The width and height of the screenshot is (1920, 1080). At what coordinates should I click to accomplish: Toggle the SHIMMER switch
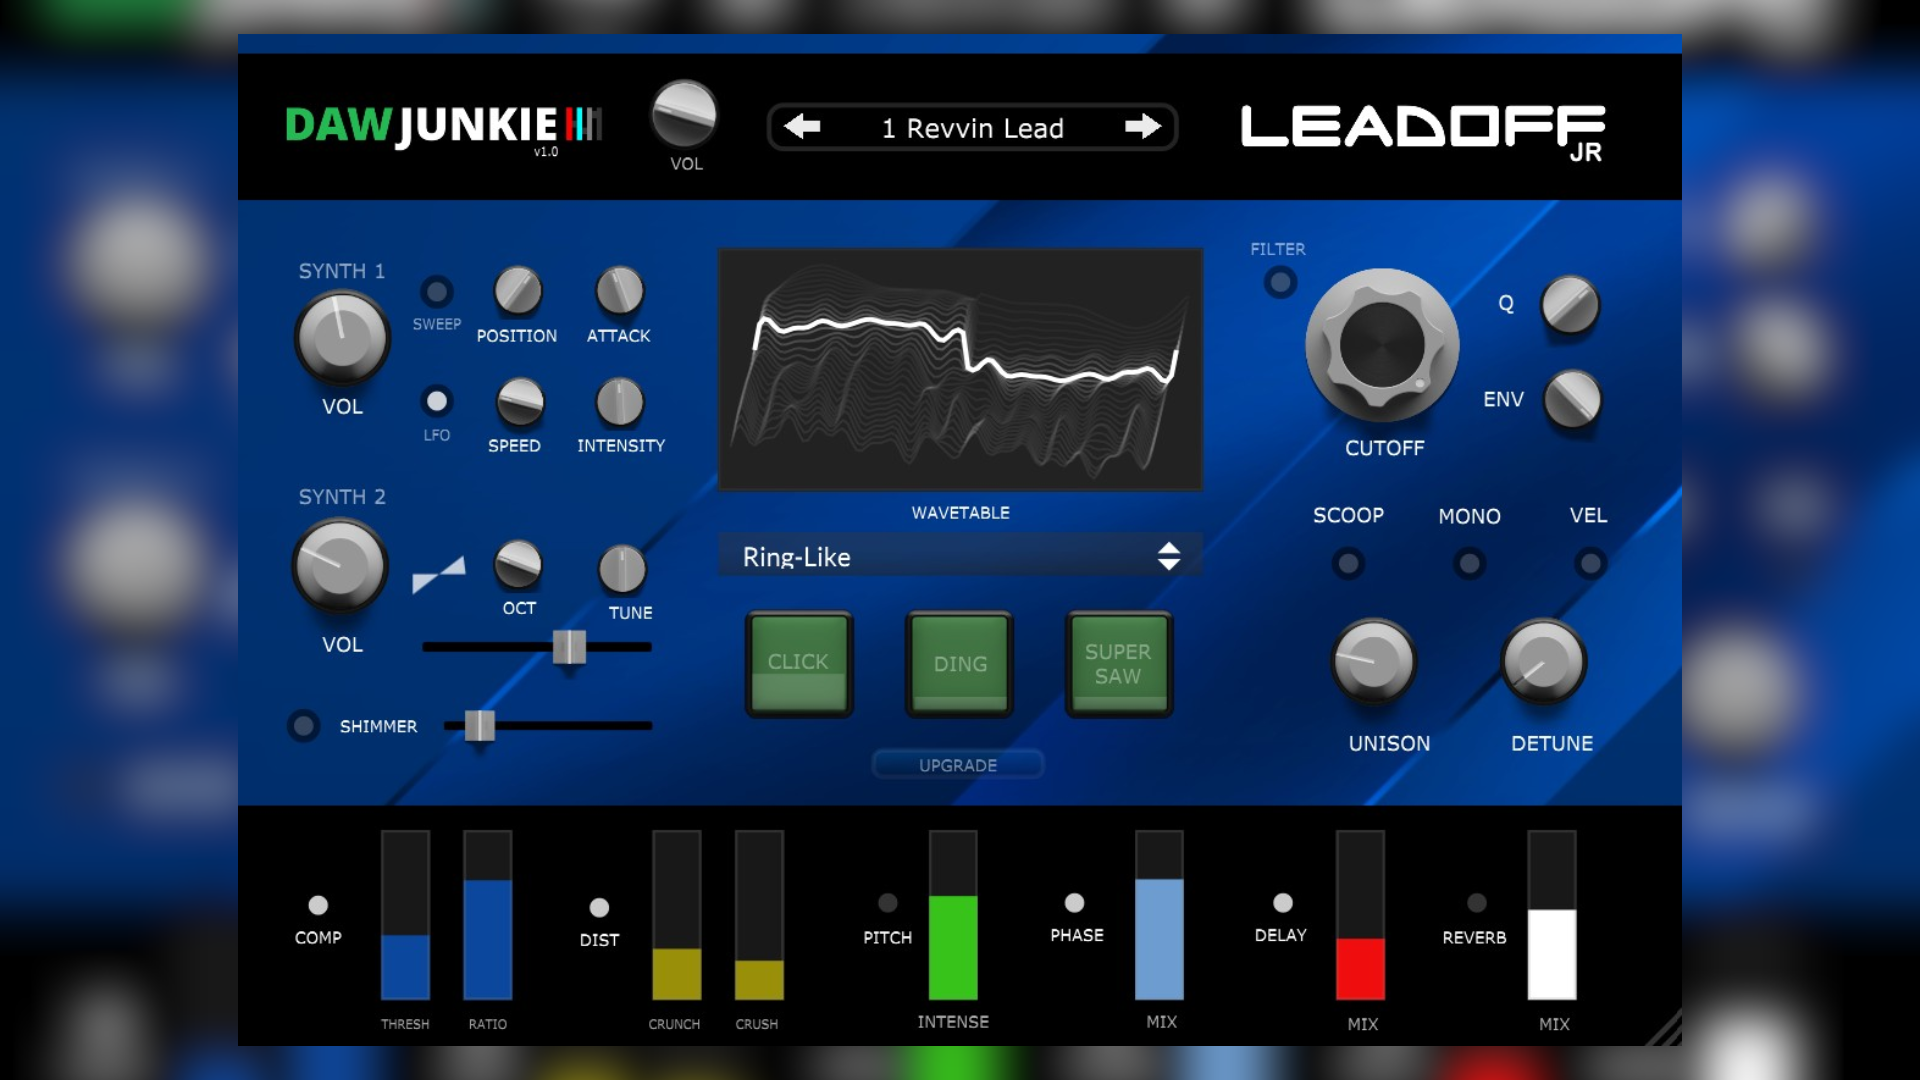click(x=304, y=726)
